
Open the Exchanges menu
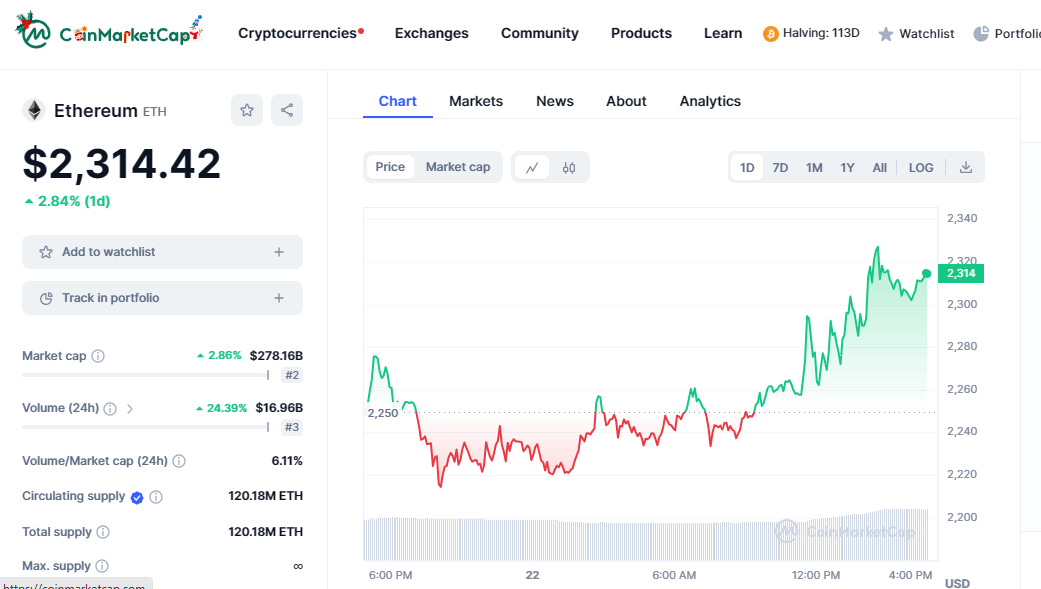pos(432,33)
